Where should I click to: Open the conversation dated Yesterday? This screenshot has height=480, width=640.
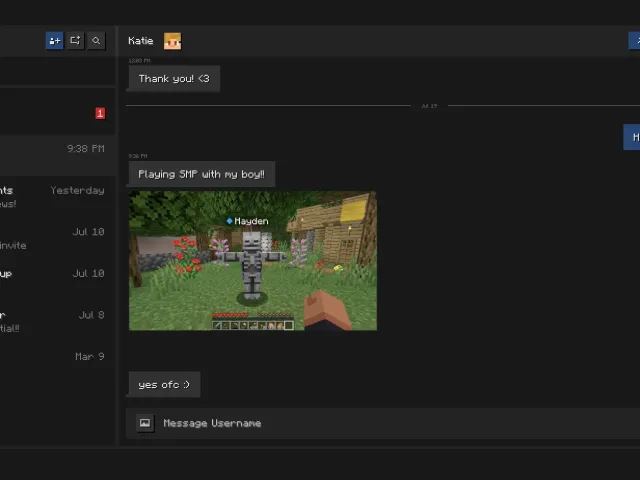pyautogui.click(x=58, y=197)
